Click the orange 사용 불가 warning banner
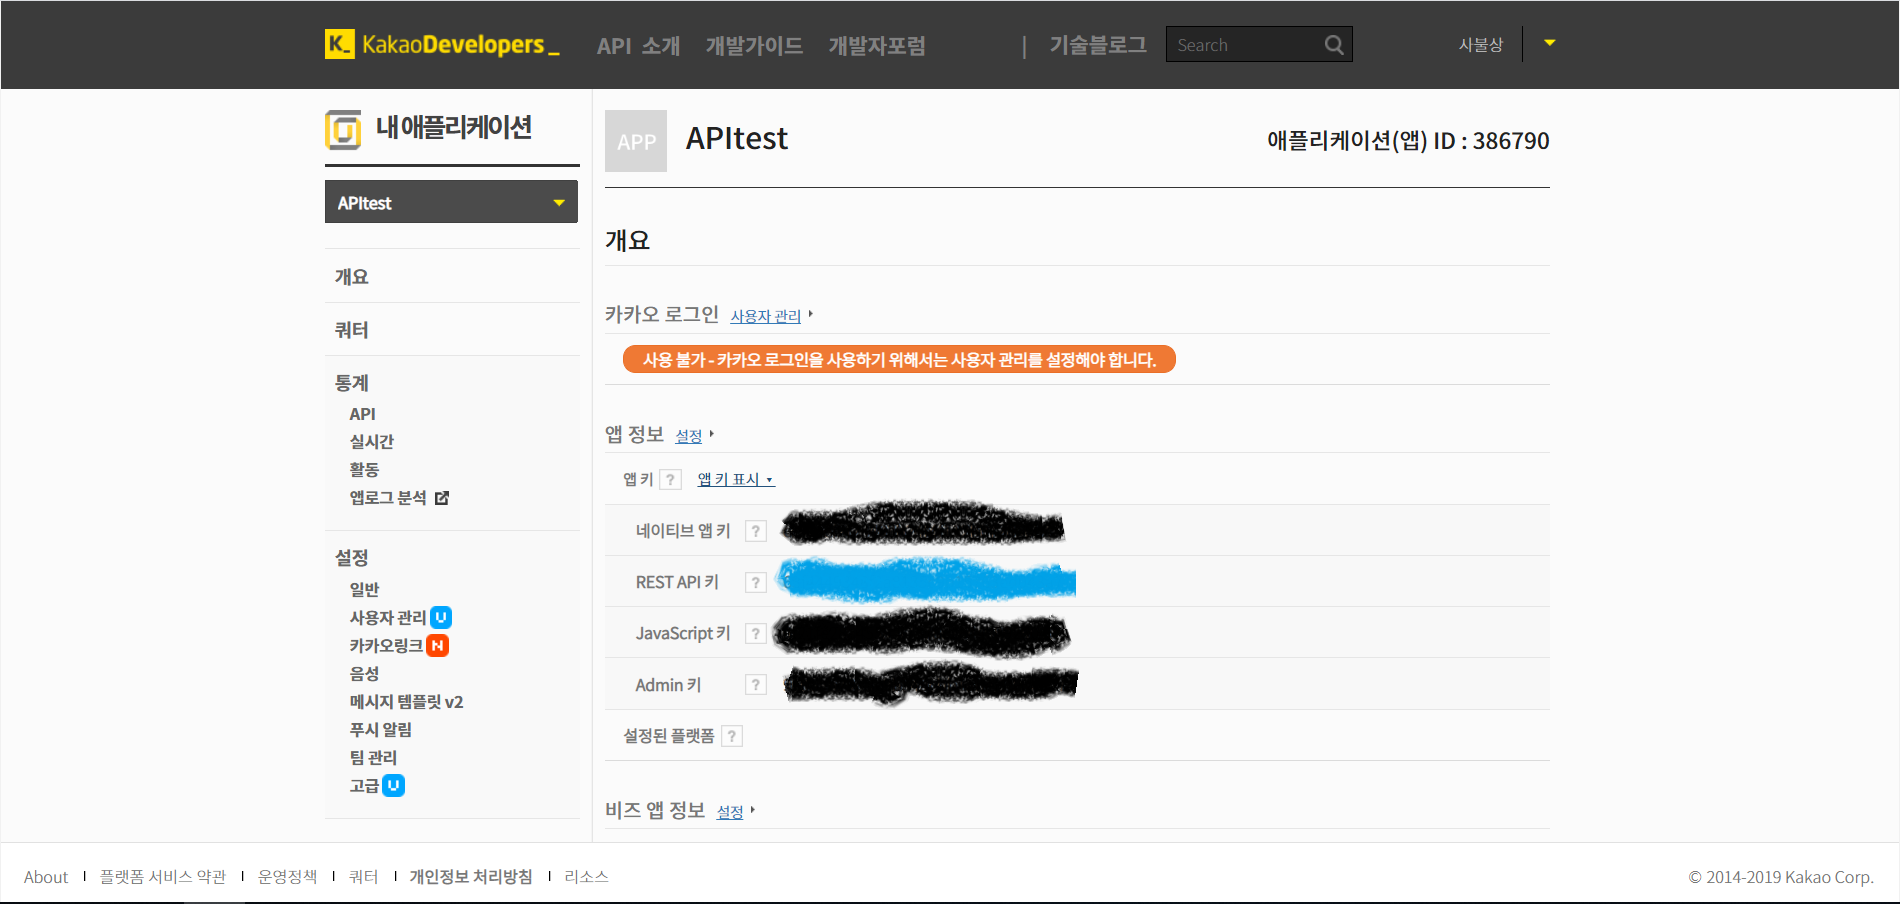This screenshot has height=904, width=1900. click(899, 359)
